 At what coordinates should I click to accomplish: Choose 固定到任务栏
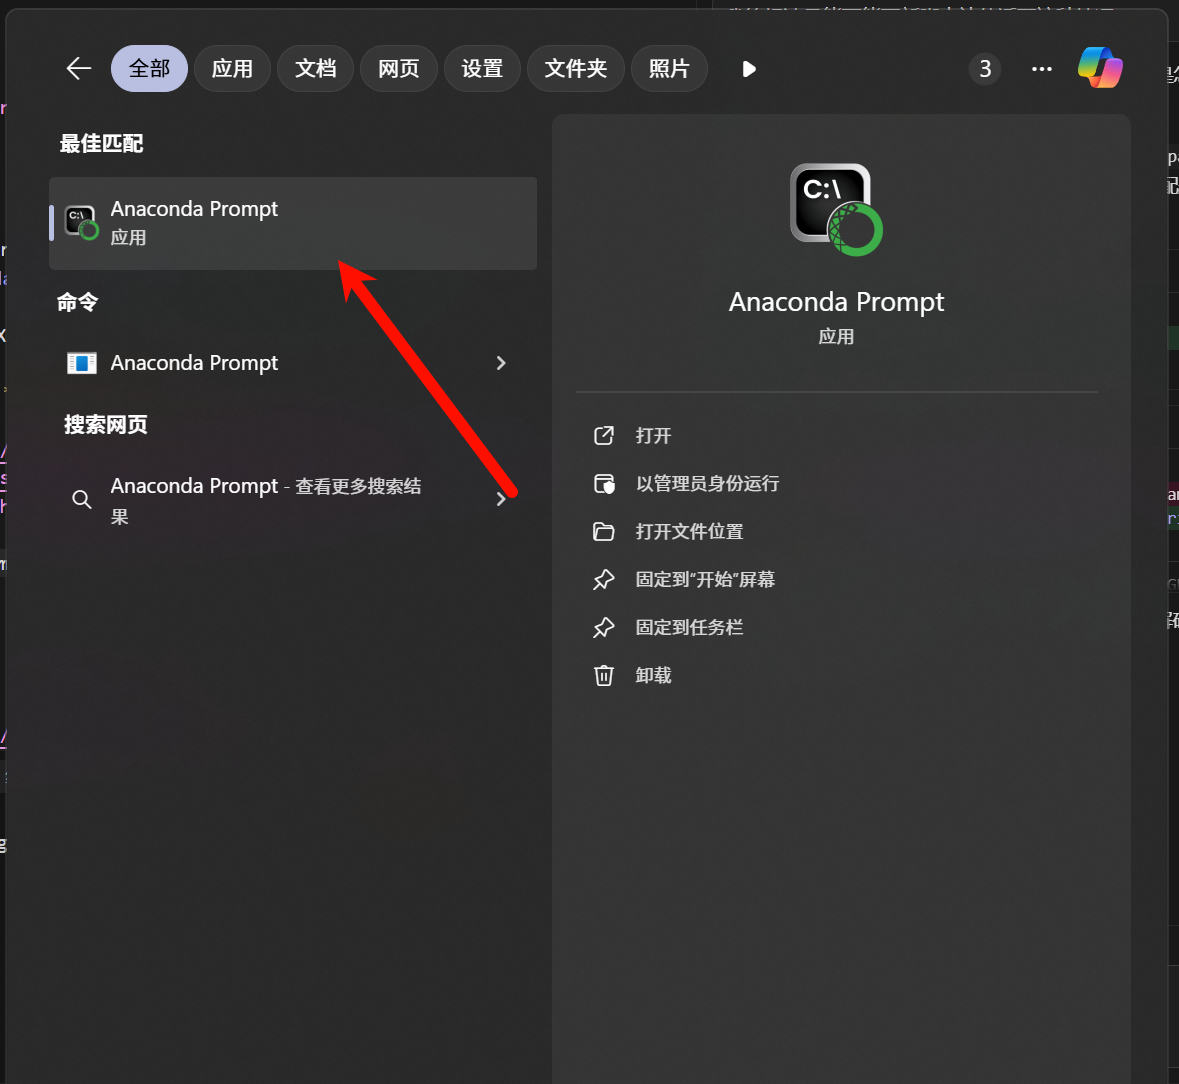click(x=690, y=628)
